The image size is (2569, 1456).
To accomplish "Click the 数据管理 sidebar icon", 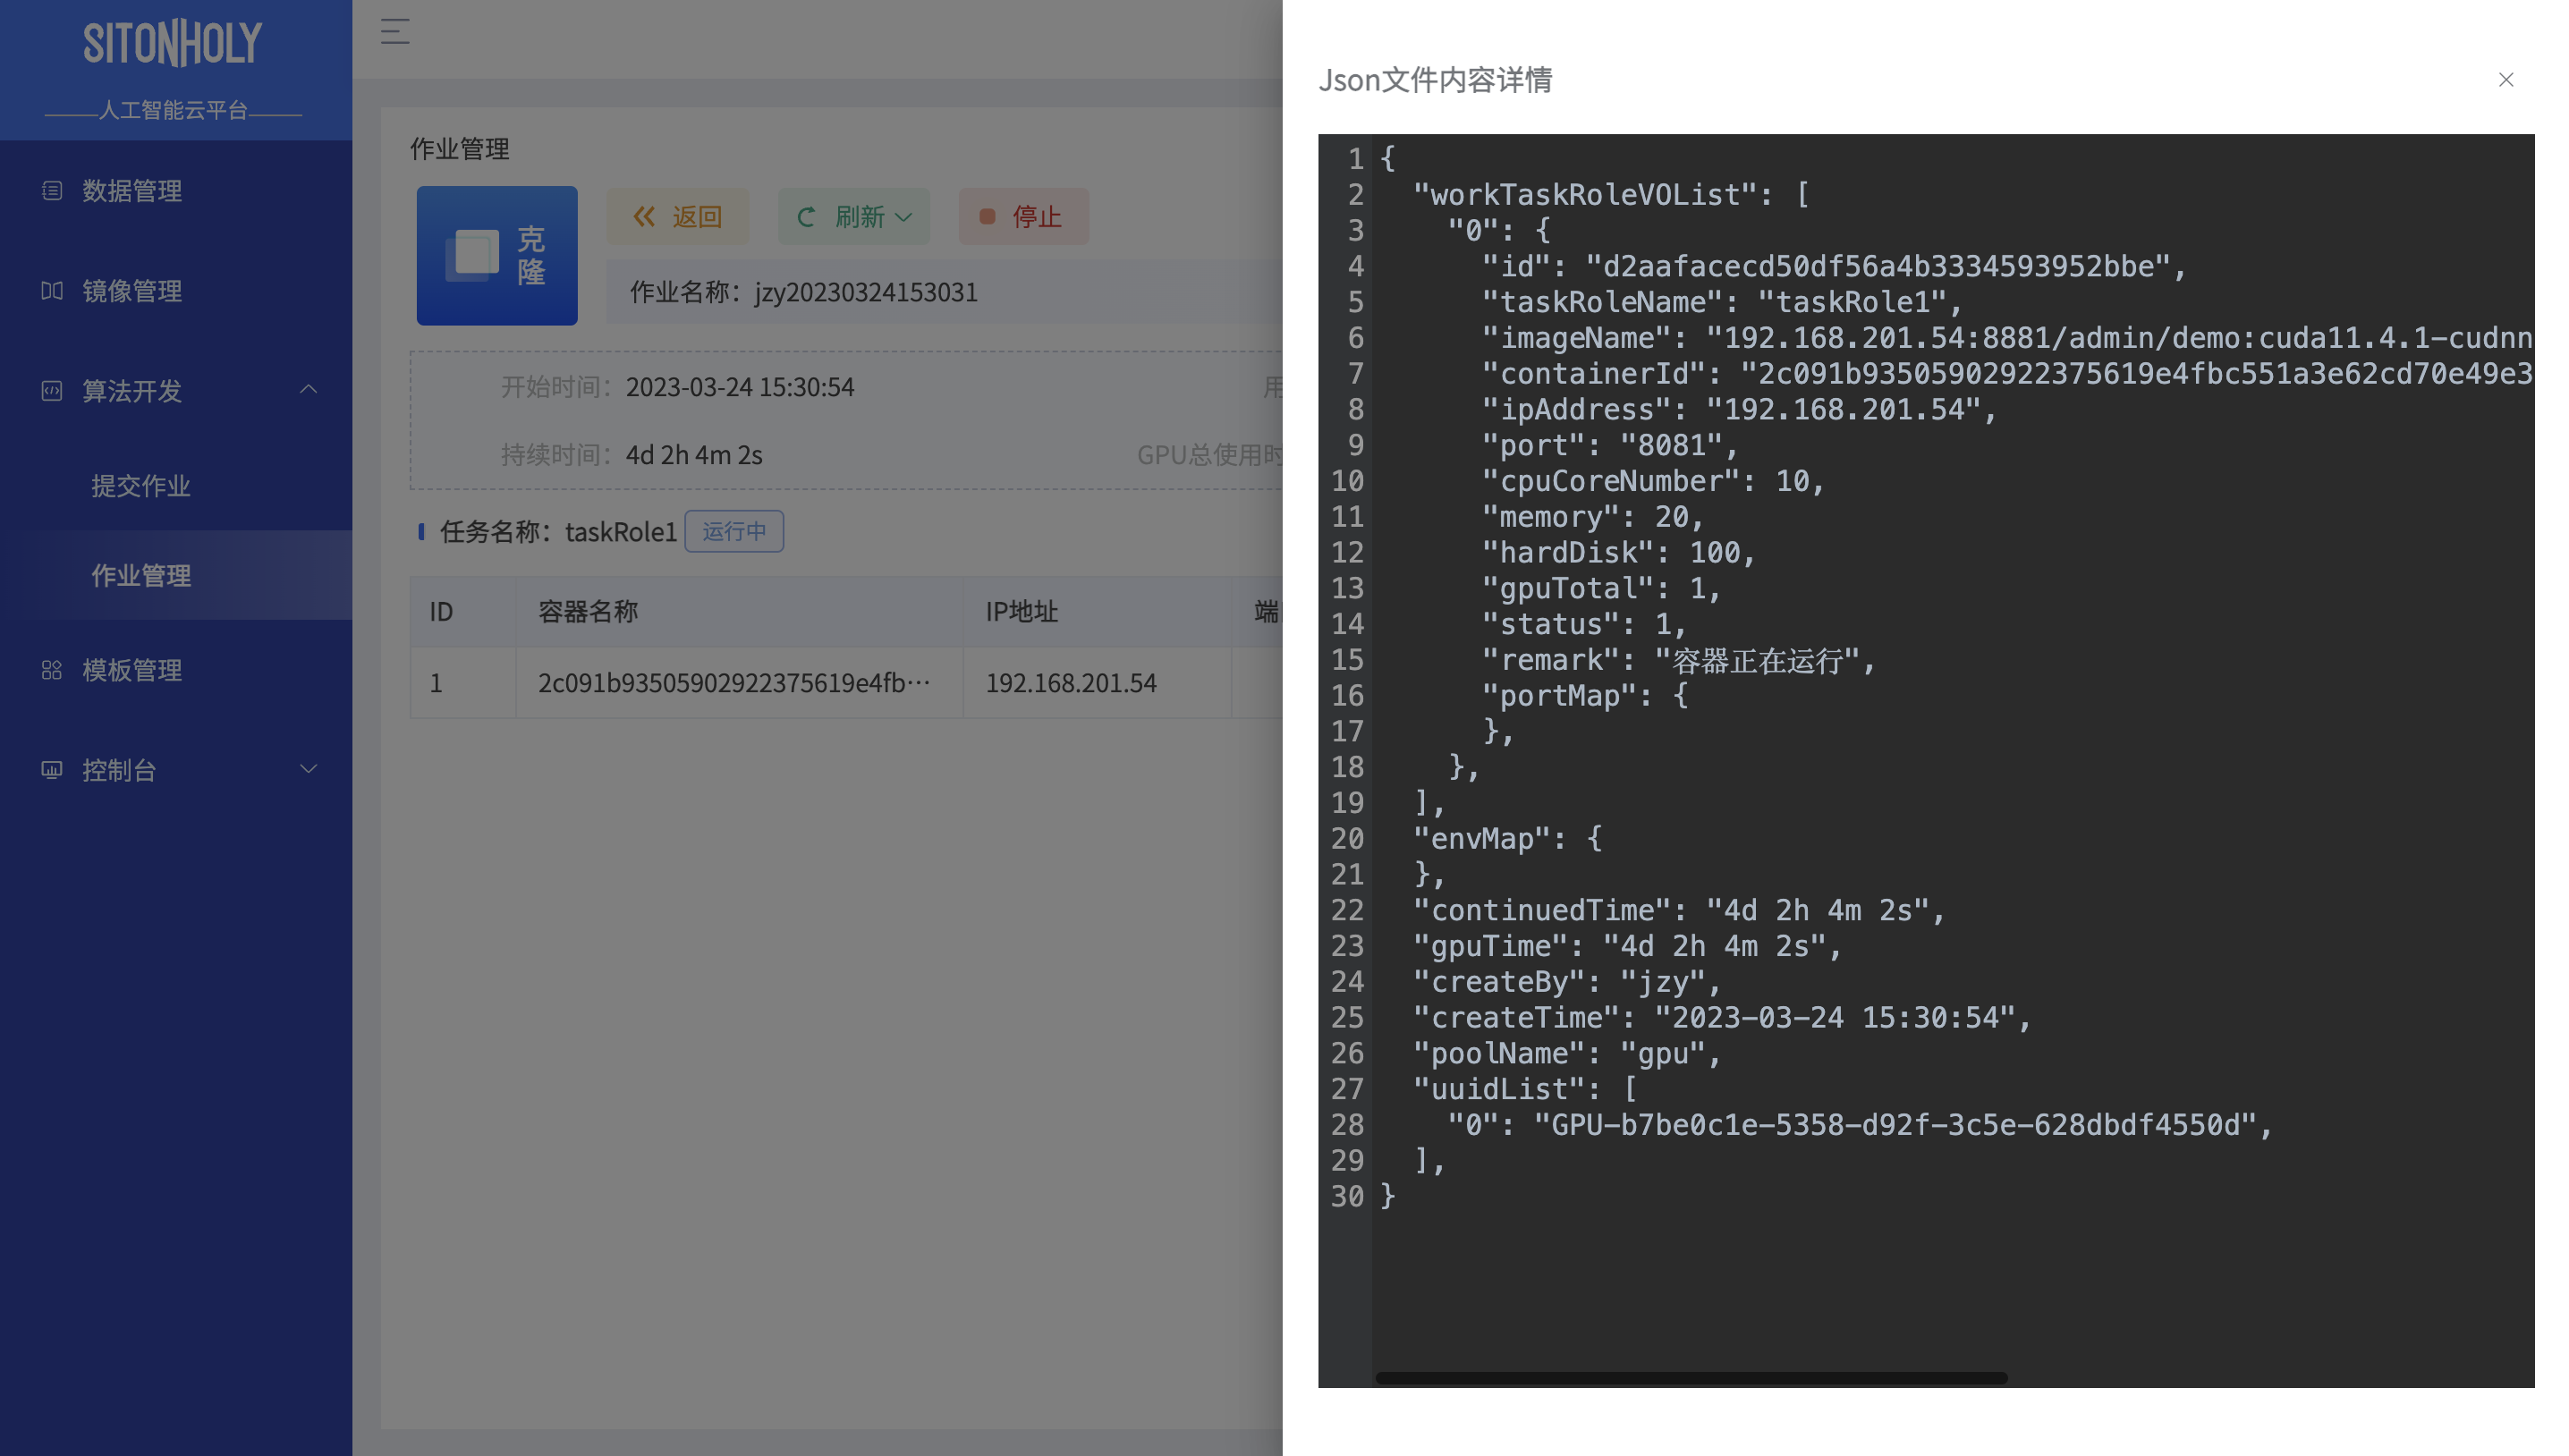I will (x=52, y=190).
